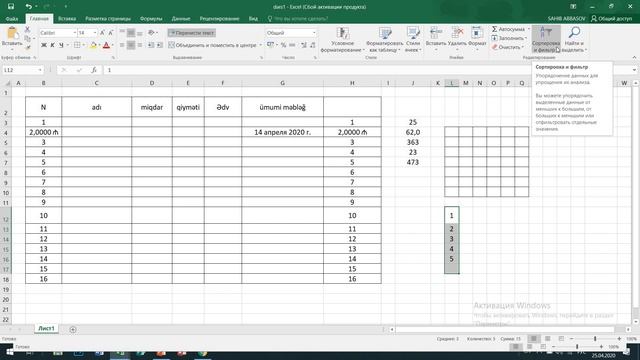Click the Заполнить fill button
The width and height of the screenshot is (640, 360).
[x=509, y=38]
